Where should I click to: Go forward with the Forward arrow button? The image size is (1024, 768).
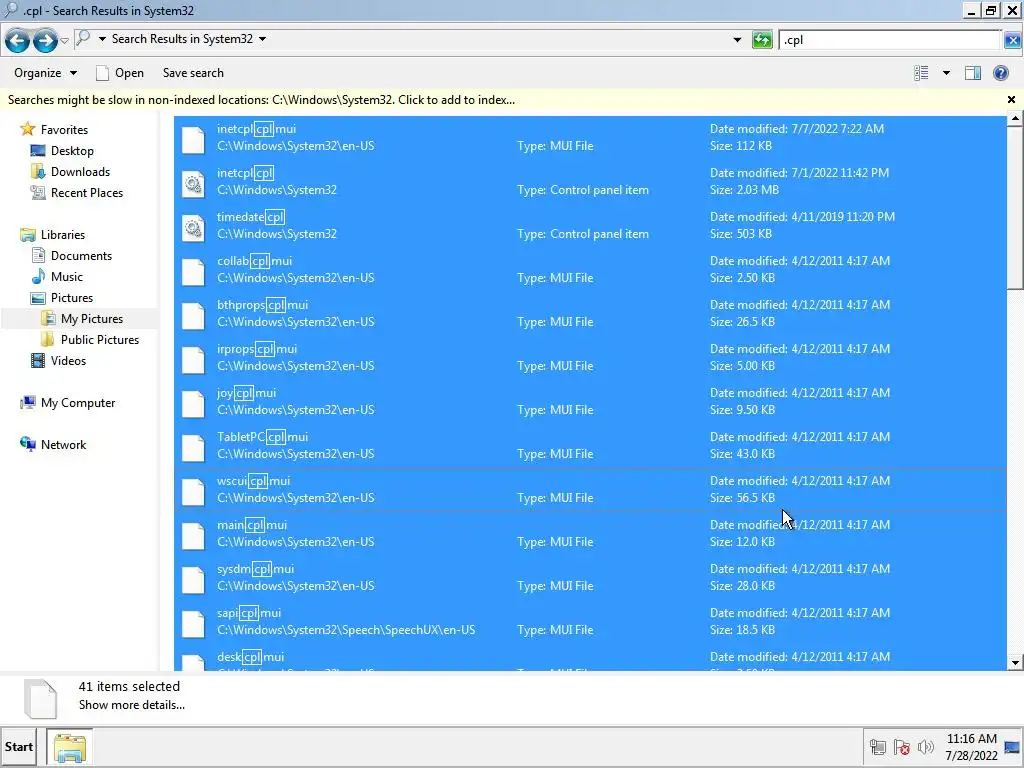44,40
